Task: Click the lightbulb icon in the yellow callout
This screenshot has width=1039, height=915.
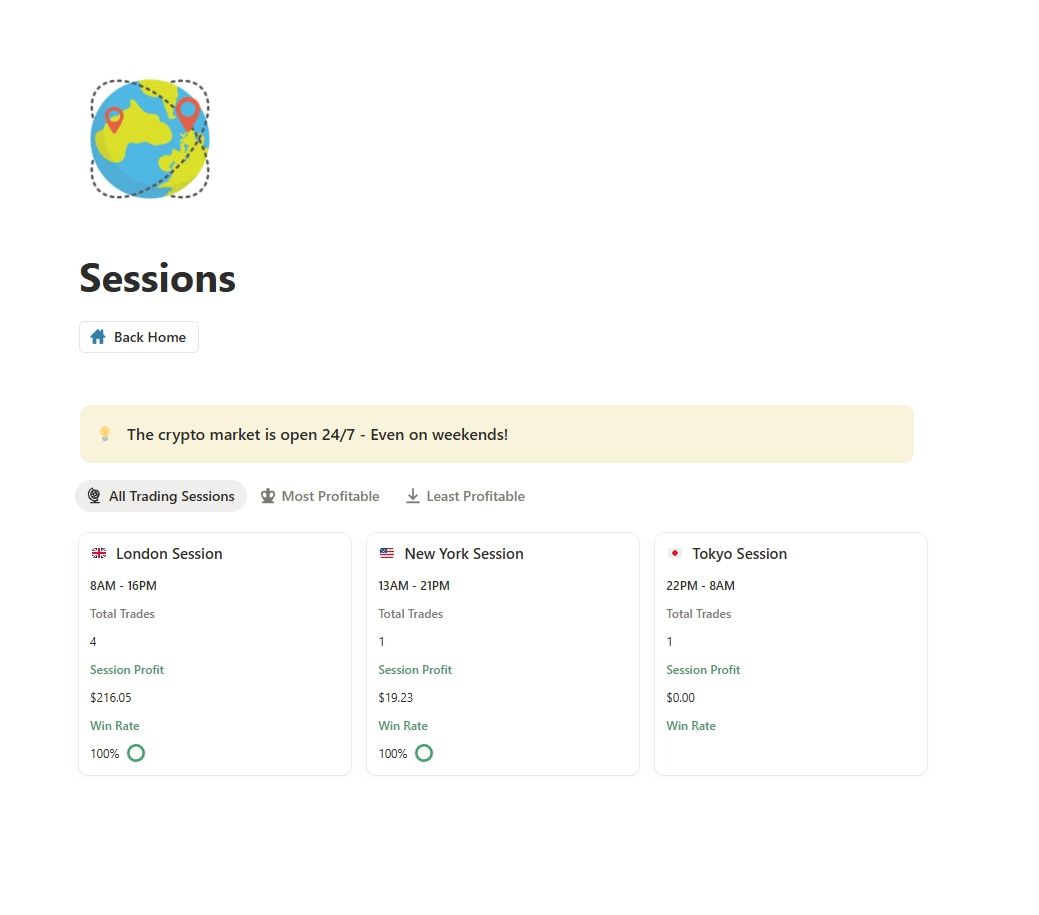Action: click(104, 433)
